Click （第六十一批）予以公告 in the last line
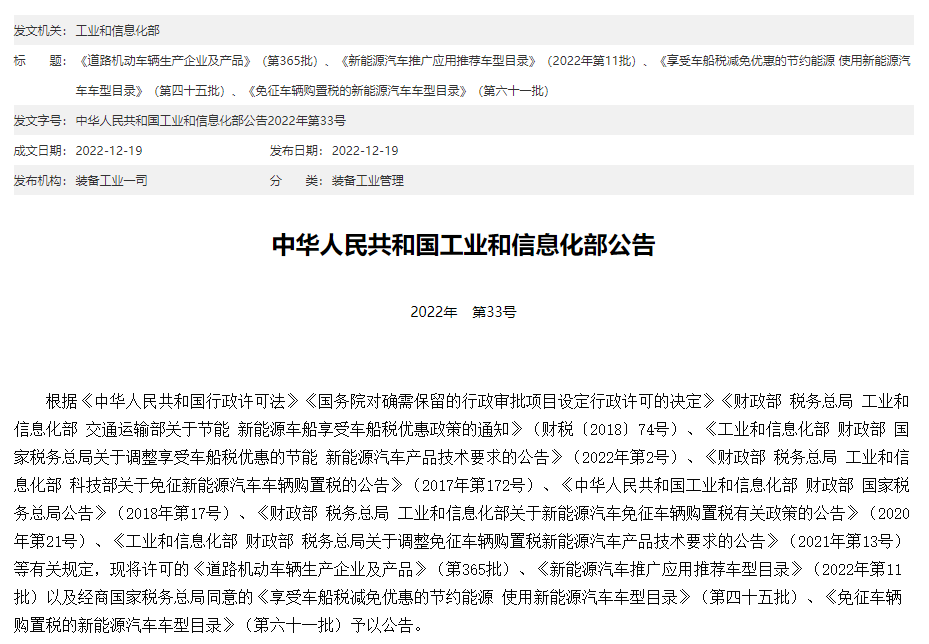This screenshot has height=644, width=929. (326, 627)
